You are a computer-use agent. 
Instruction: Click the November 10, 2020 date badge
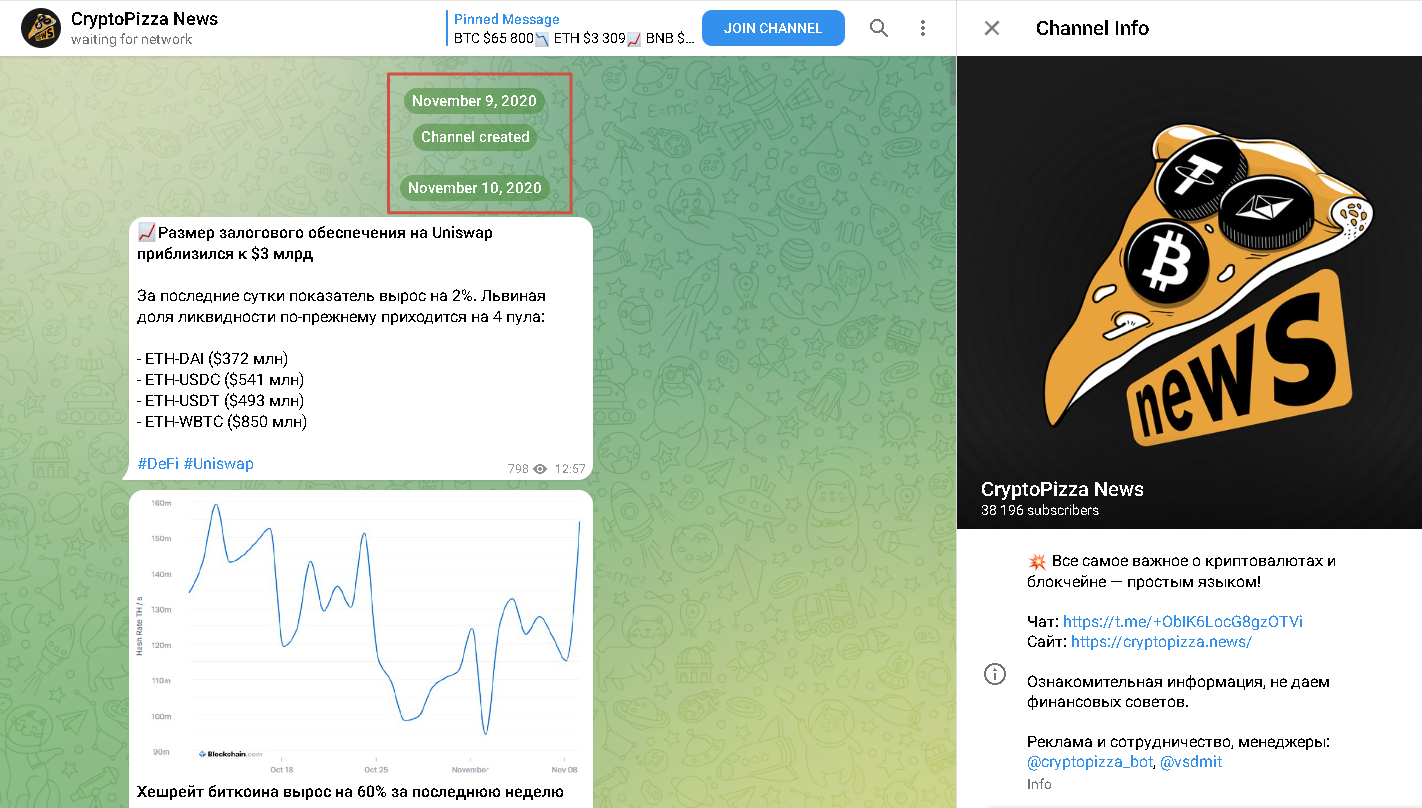[x=474, y=188]
